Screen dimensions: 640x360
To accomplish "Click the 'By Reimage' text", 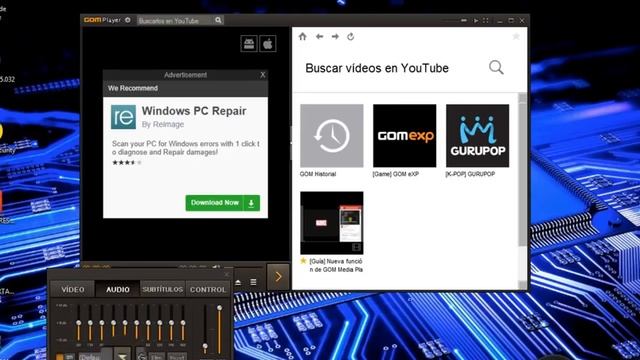I will pos(163,124).
